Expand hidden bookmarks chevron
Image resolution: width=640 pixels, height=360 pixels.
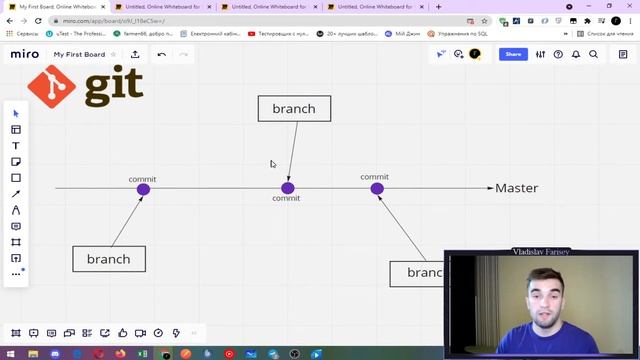[x=565, y=34]
